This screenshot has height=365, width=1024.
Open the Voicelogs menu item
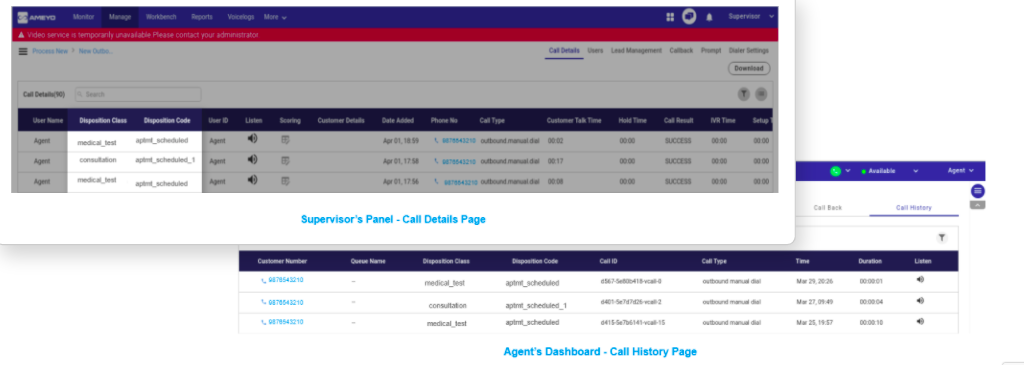tap(241, 17)
